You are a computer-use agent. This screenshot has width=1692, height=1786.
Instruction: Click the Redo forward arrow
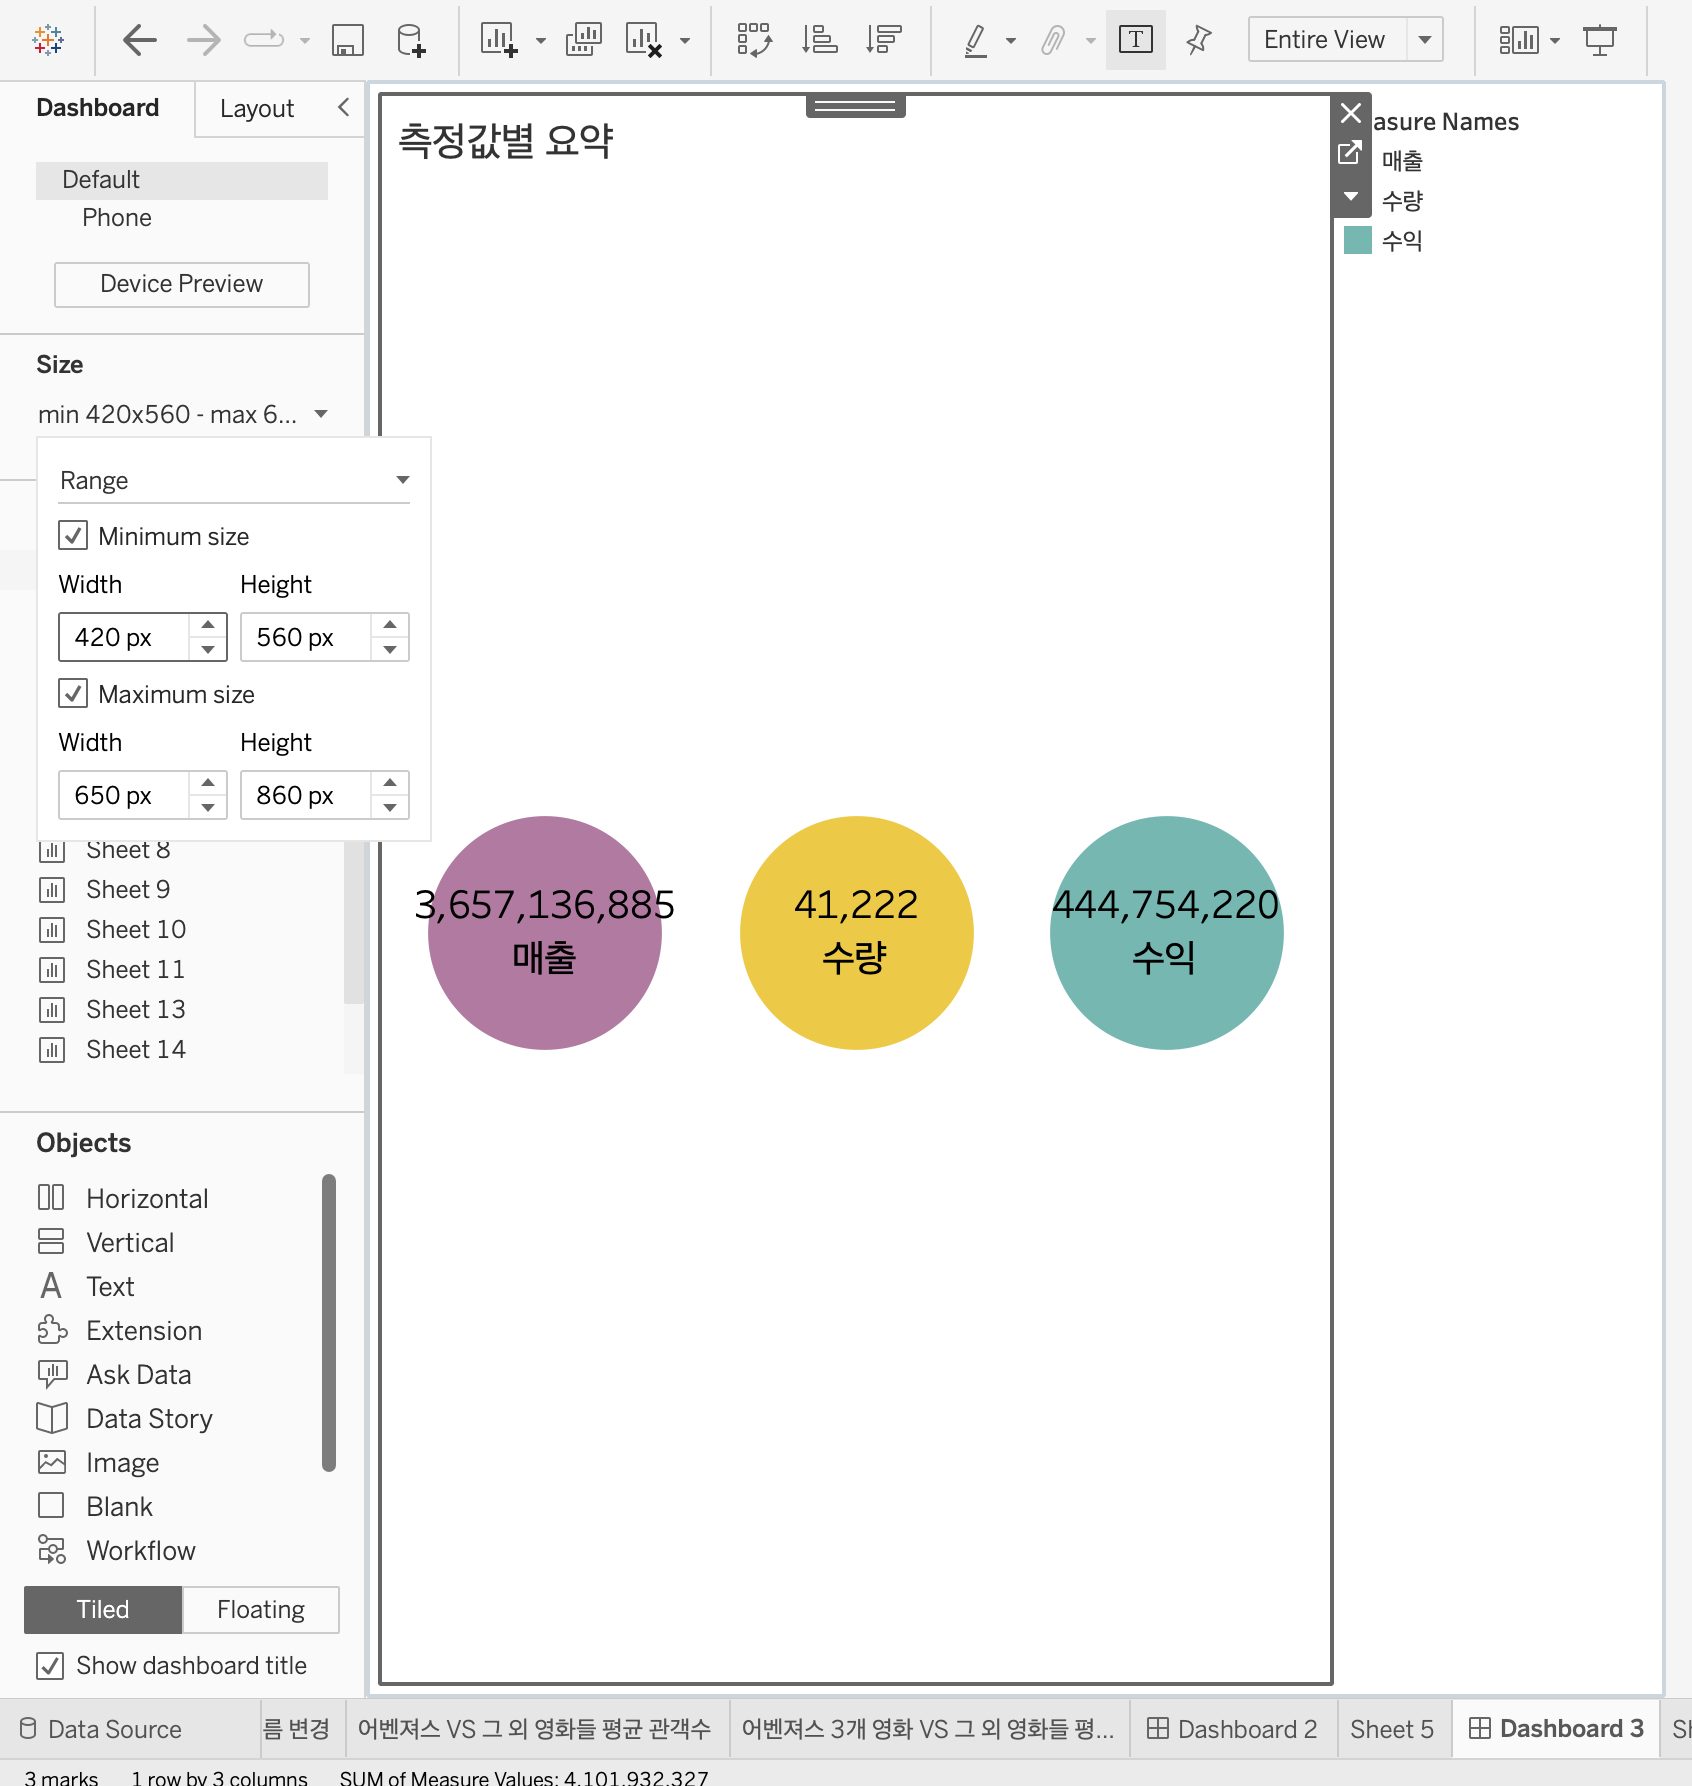coord(204,40)
